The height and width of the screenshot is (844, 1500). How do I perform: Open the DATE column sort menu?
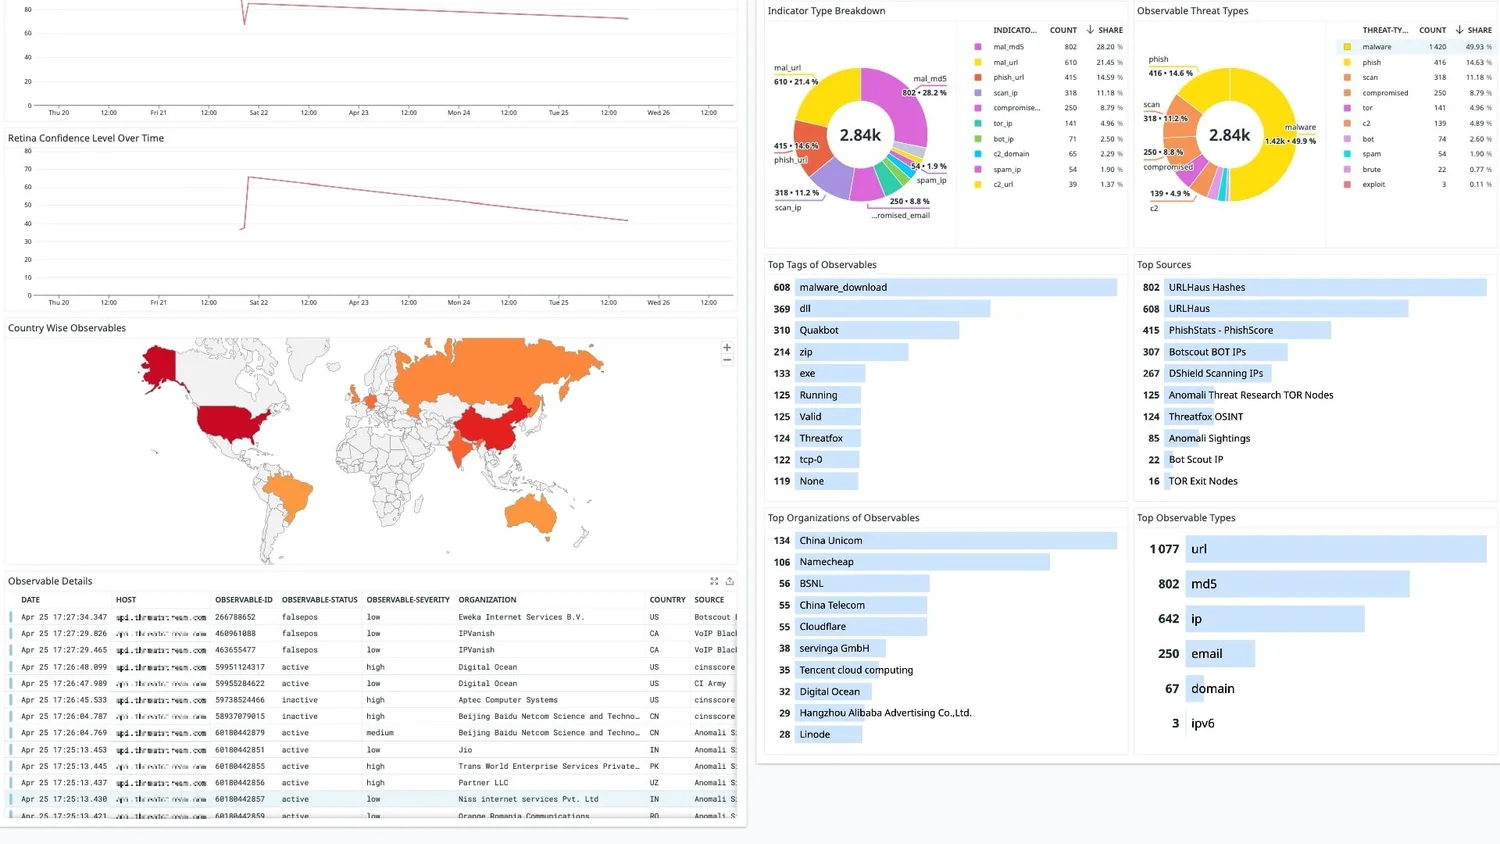tap(30, 600)
